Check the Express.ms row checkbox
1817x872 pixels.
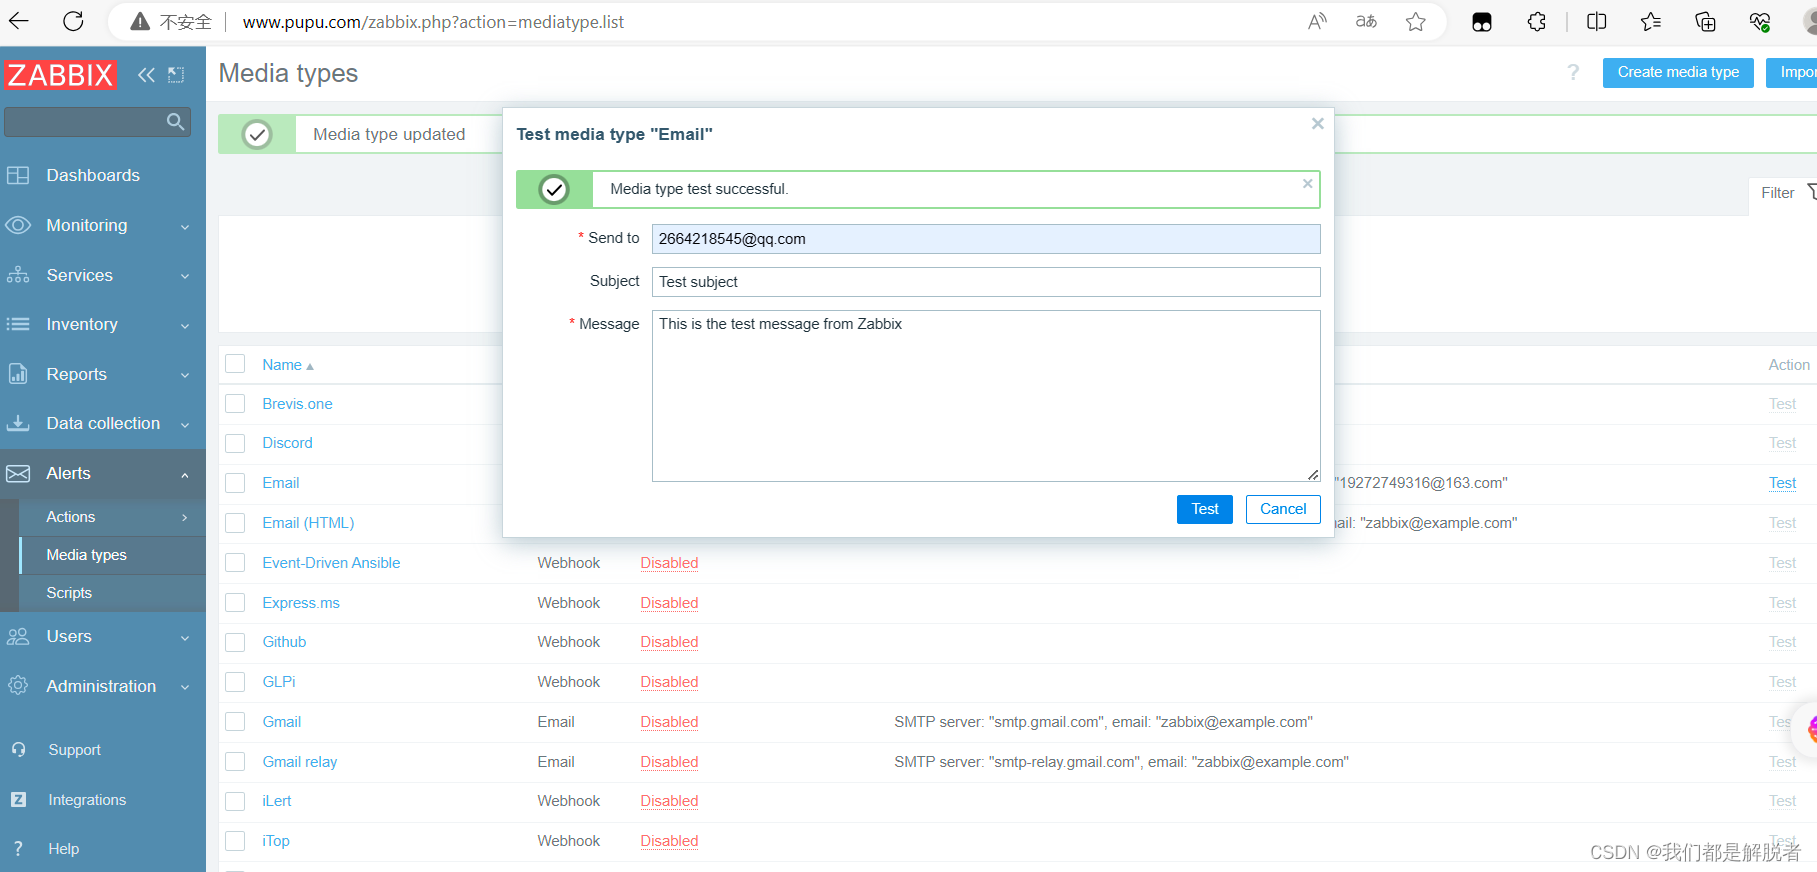coord(235,603)
